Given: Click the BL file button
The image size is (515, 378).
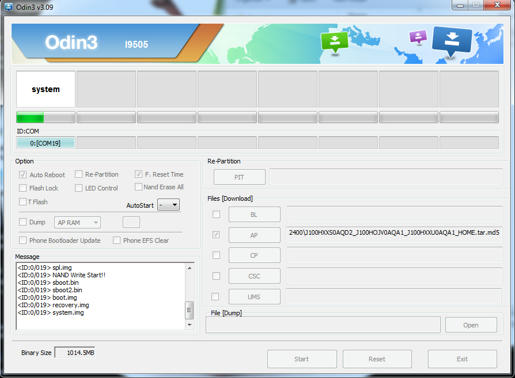Looking at the screenshot, I should click(254, 214).
